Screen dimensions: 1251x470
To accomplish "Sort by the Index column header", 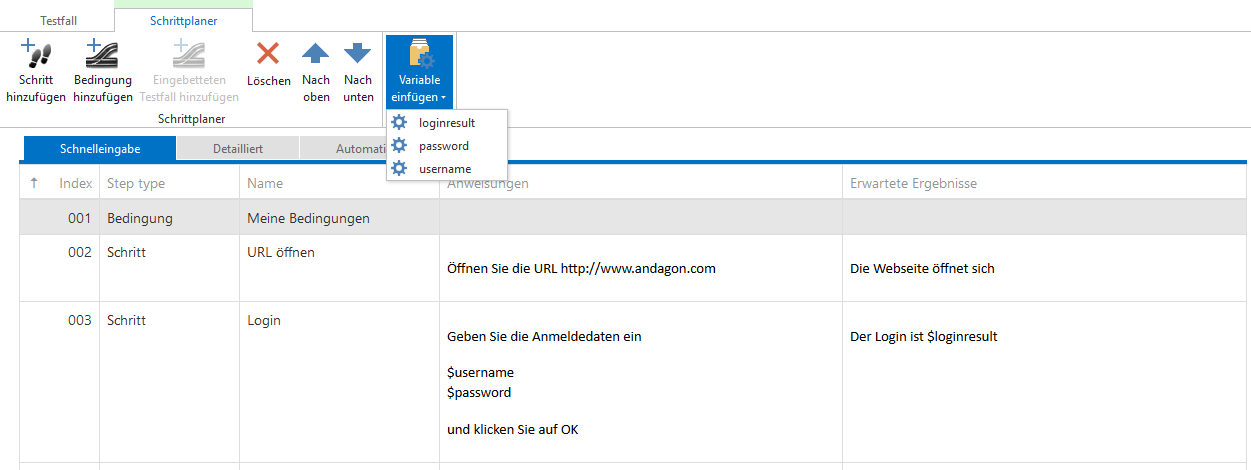I will coord(75,183).
